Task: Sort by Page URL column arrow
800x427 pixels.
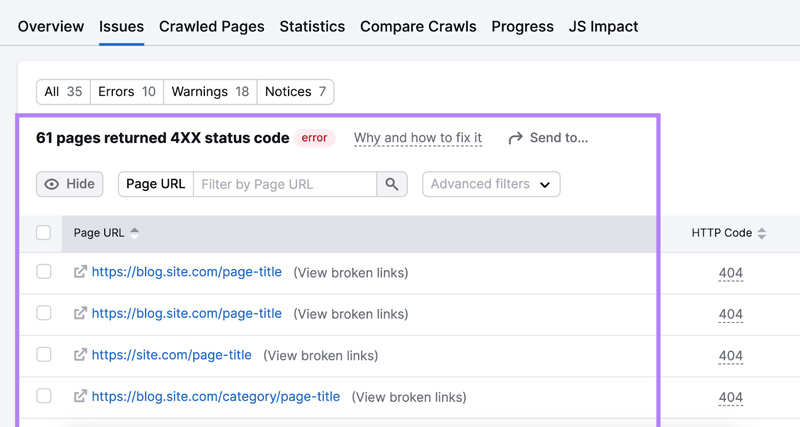Action: pyautogui.click(x=135, y=233)
